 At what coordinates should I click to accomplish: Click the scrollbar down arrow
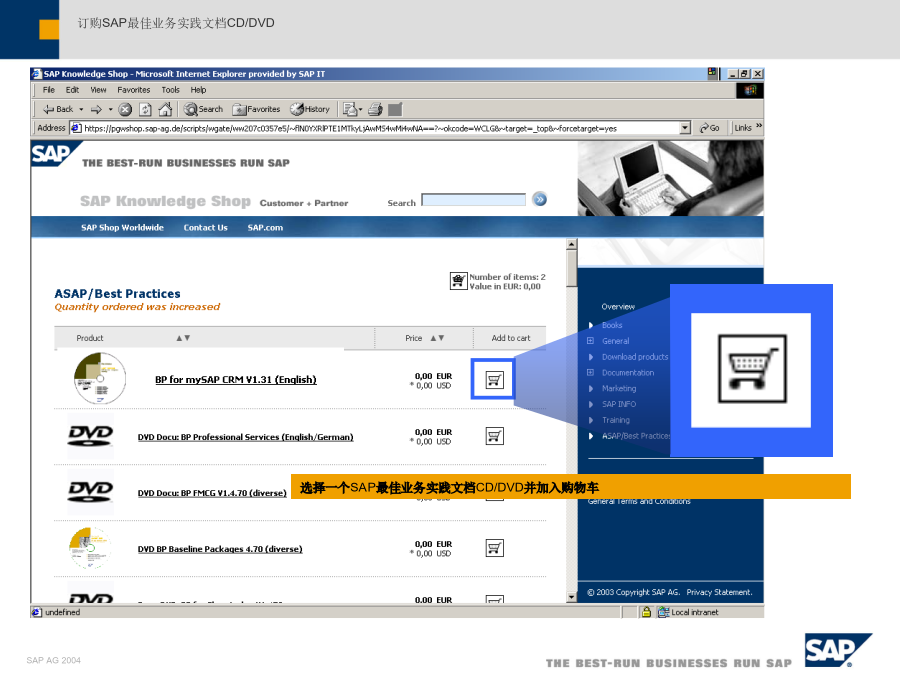click(571, 597)
